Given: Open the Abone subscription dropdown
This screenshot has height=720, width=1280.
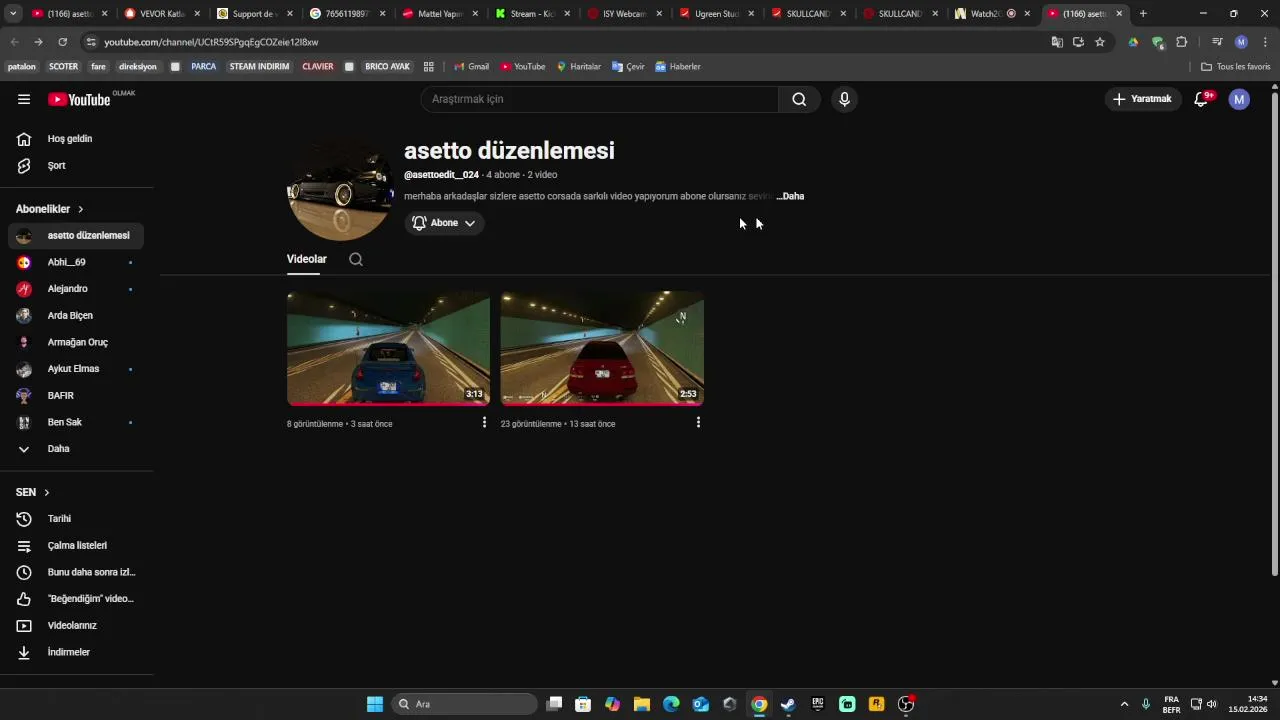Looking at the screenshot, I should [x=444, y=223].
